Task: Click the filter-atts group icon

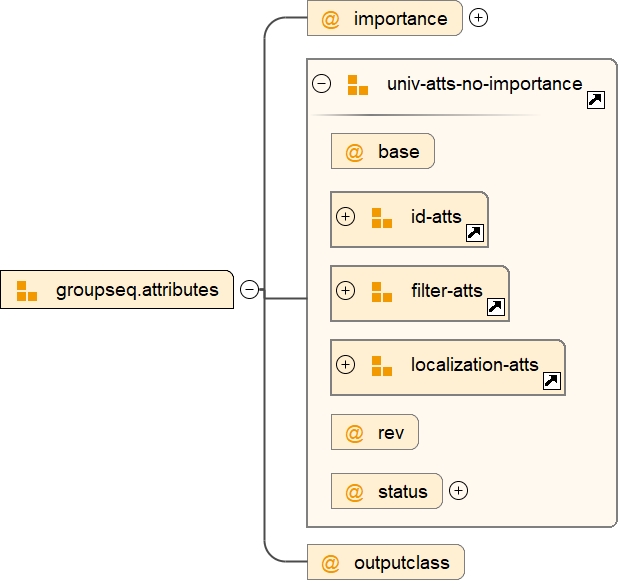Action: (x=382, y=292)
